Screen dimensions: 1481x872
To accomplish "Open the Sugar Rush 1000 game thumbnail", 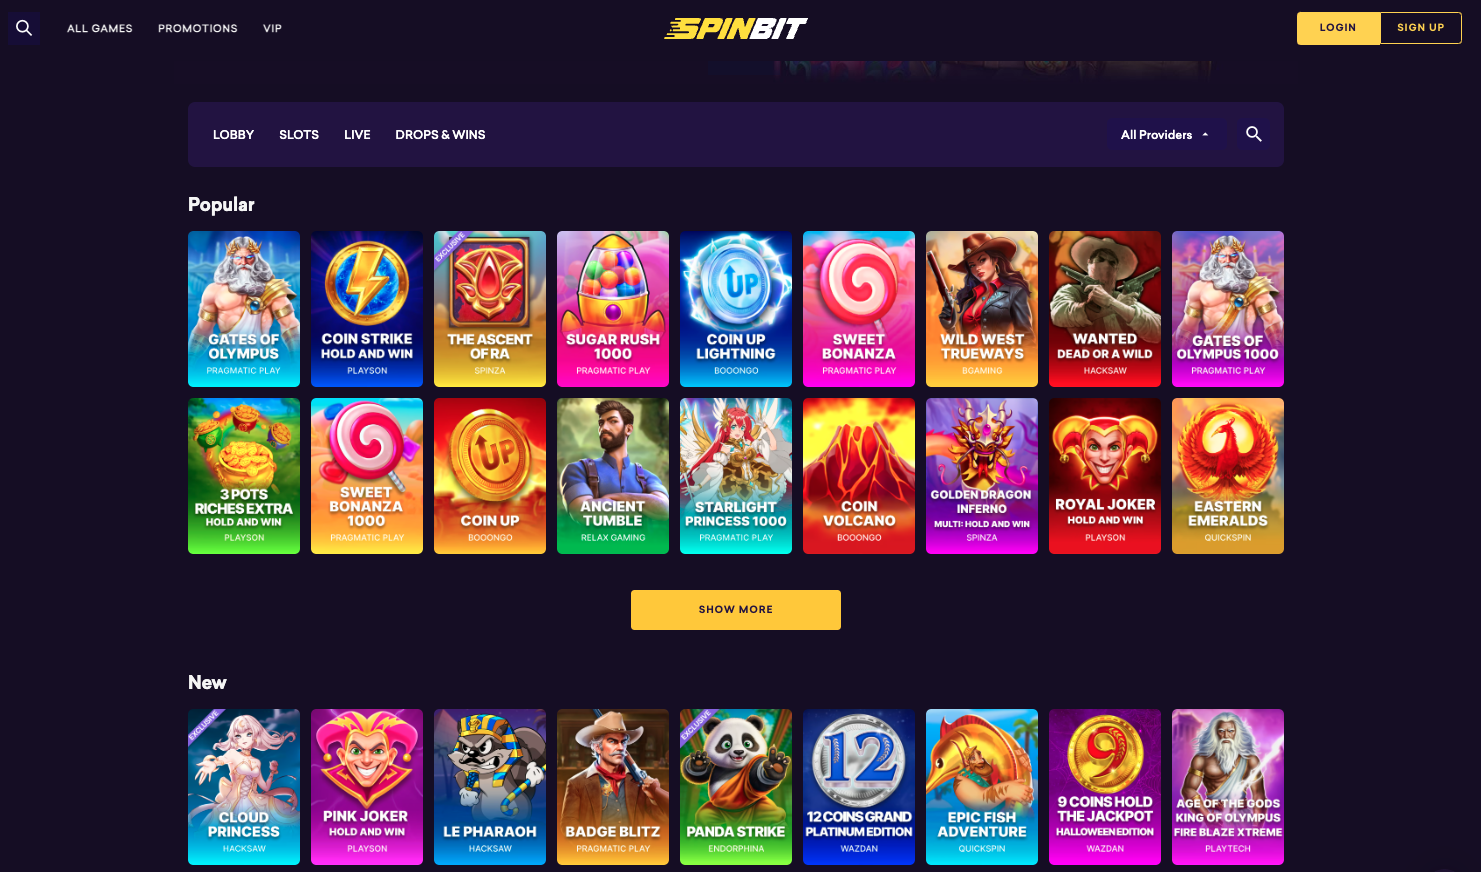I will click(613, 309).
